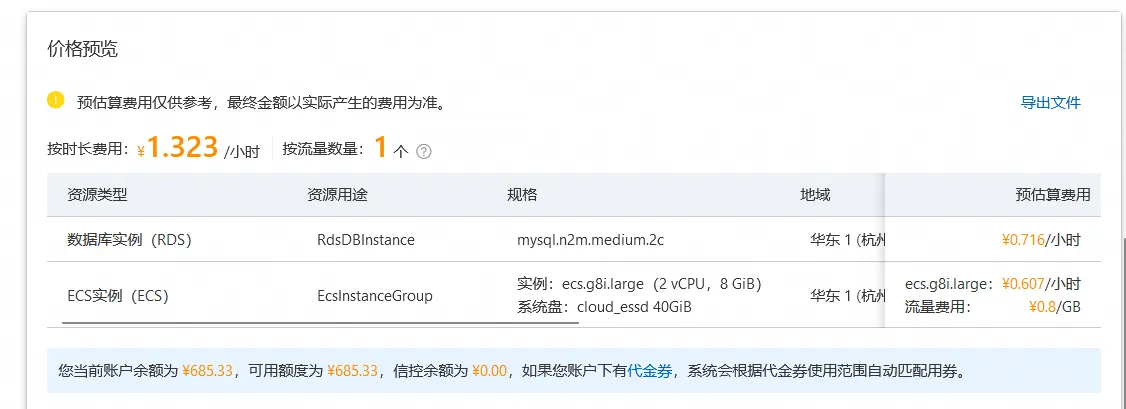Open the 代金券 link
Image resolution: width=1126 pixels, height=409 pixels.
coord(648,370)
